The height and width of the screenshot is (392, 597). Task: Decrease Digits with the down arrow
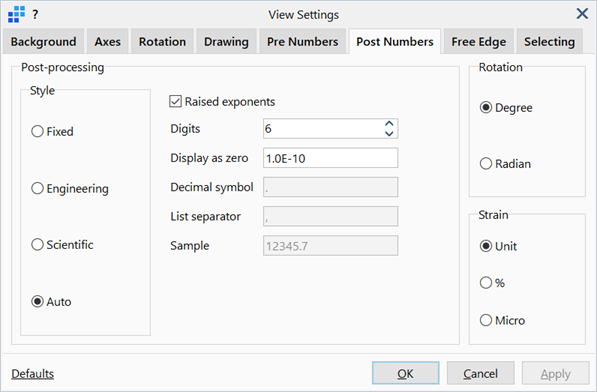389,133
